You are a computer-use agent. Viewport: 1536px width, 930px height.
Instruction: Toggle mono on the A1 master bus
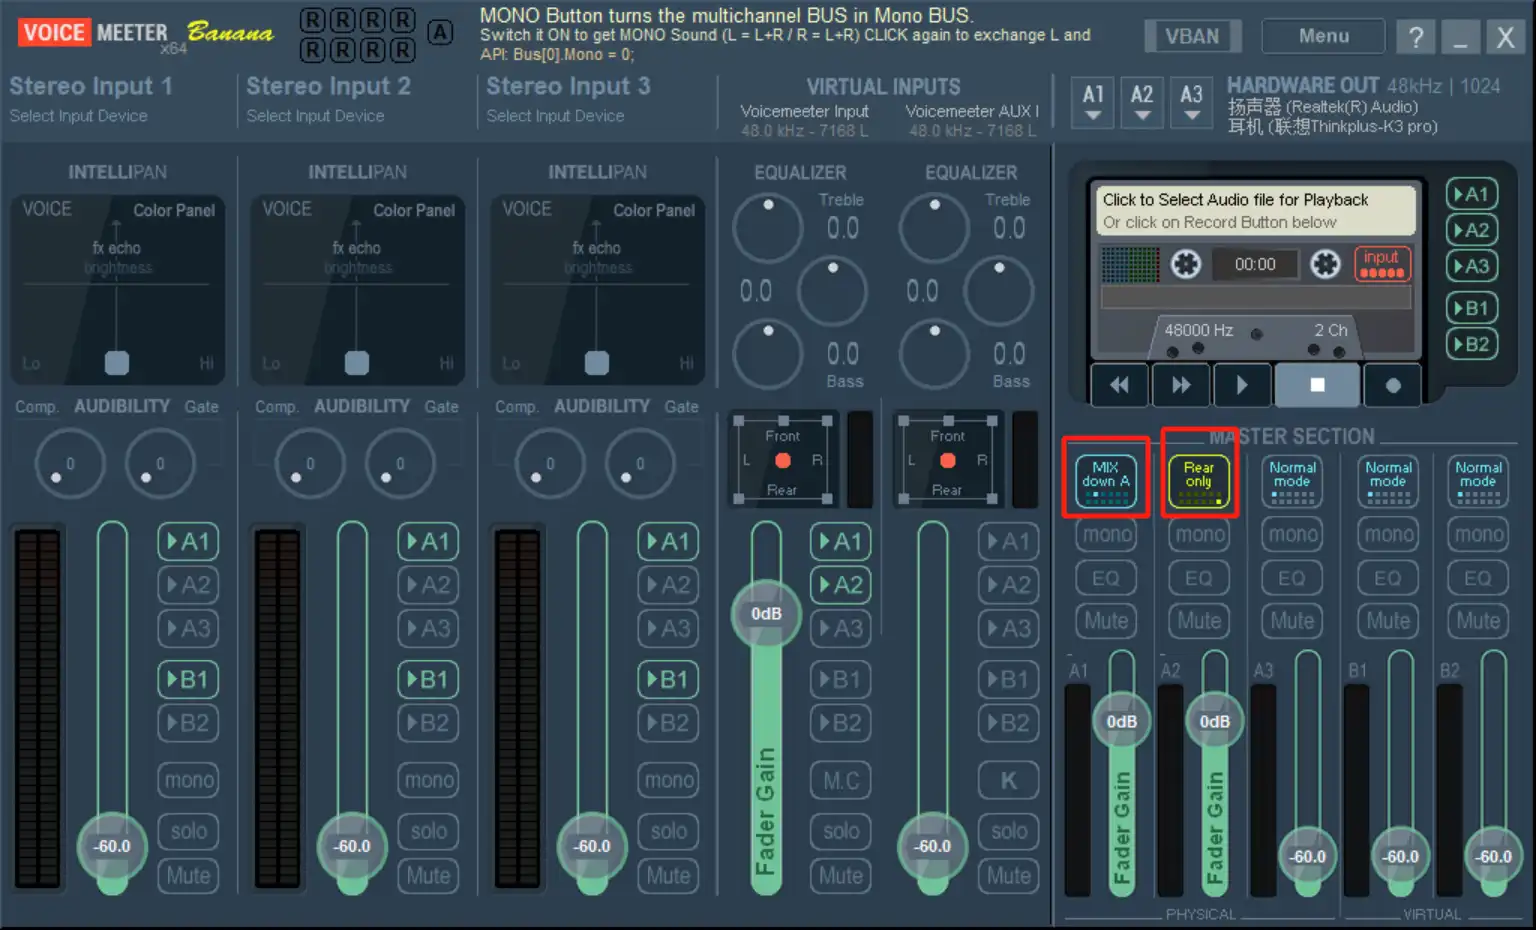click(x=1107, y=535)
